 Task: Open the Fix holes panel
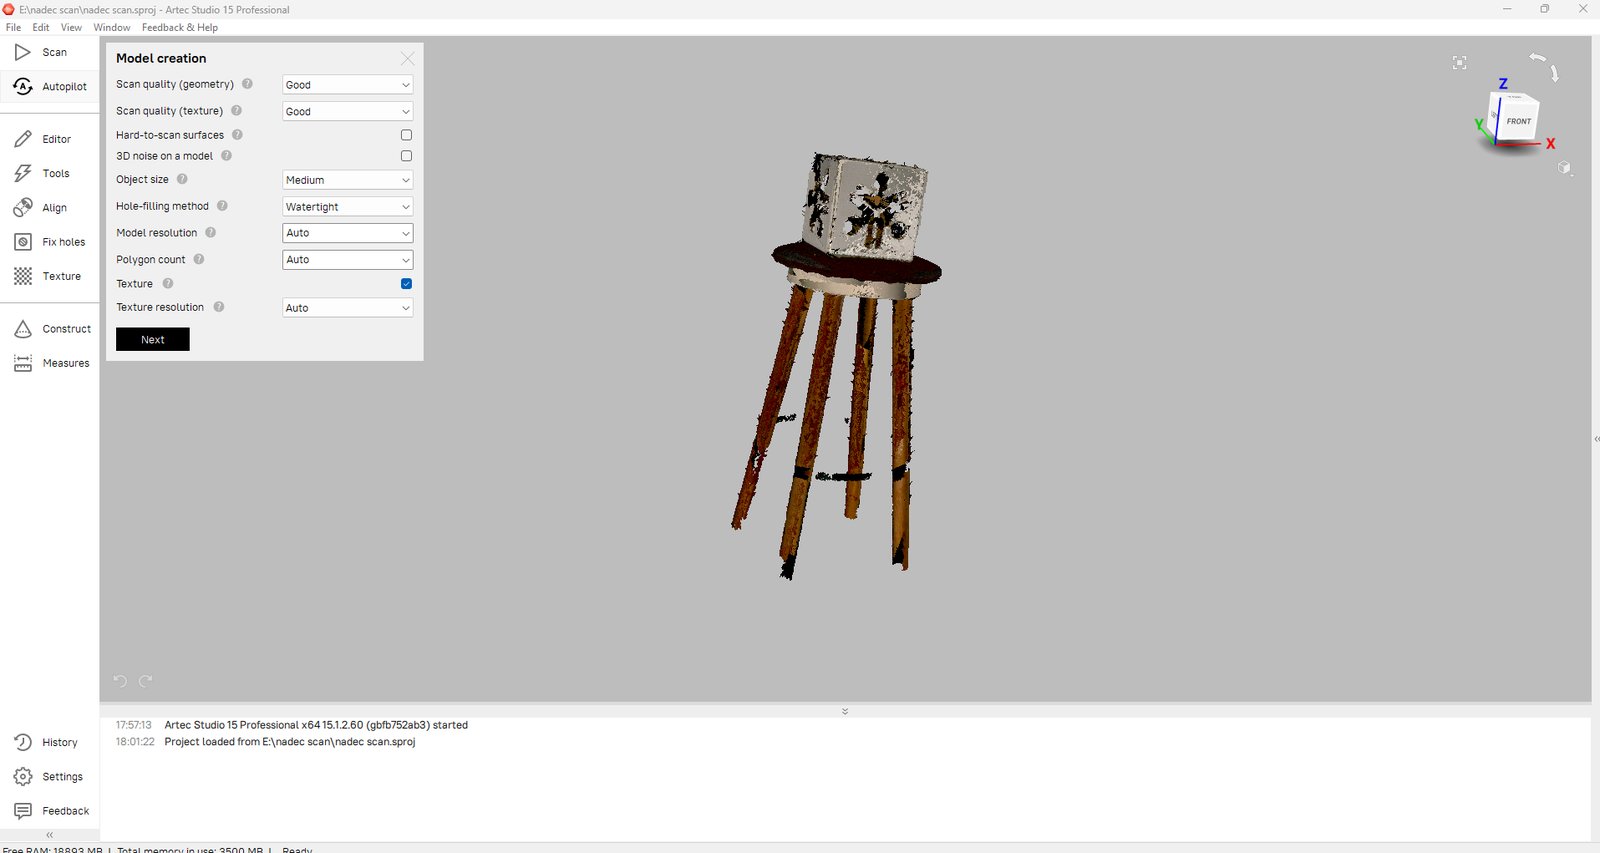49,242
